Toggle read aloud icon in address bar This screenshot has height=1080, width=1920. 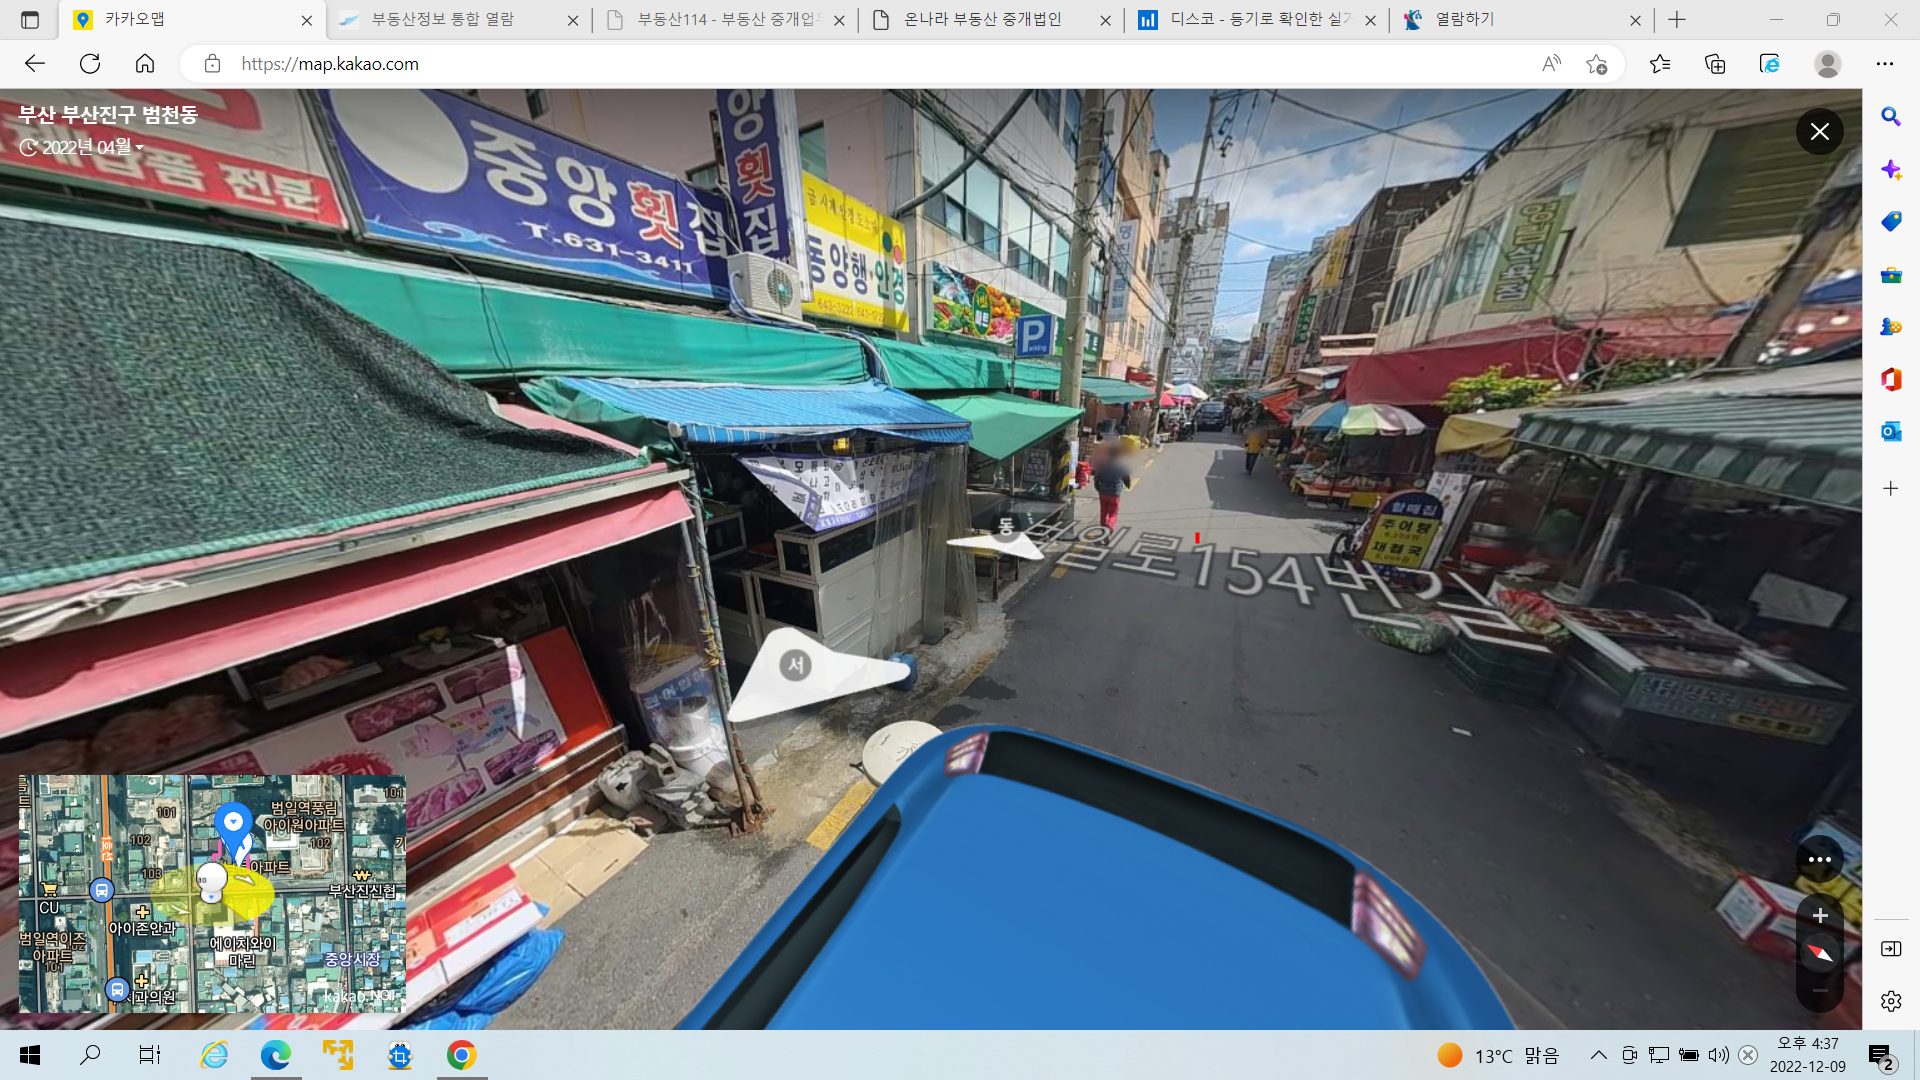(x=1551, y=64)
